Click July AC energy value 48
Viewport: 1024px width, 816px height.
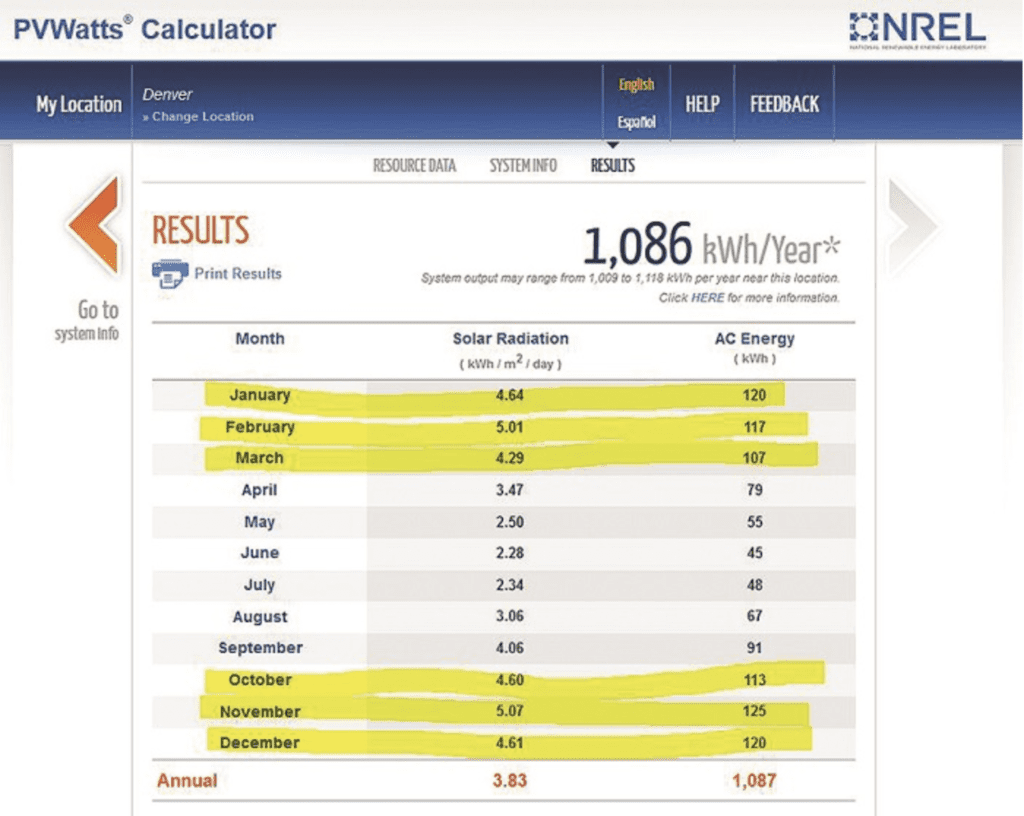(x=755, y=585)
